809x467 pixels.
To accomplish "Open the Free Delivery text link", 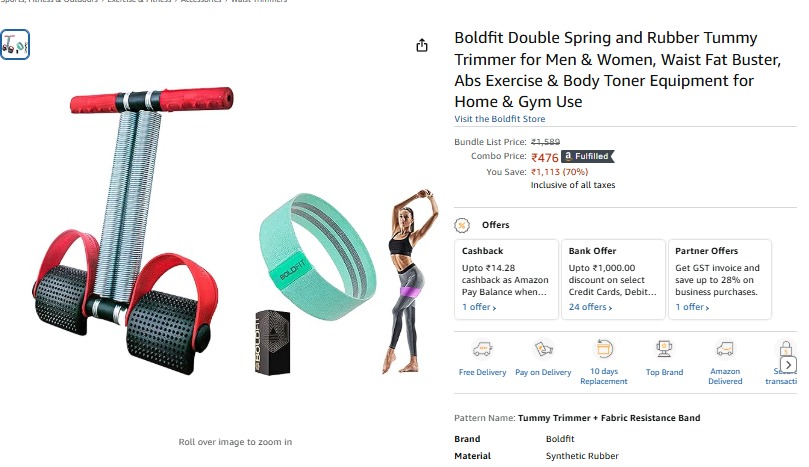I will pyautogui.click(x=482, y=372).
